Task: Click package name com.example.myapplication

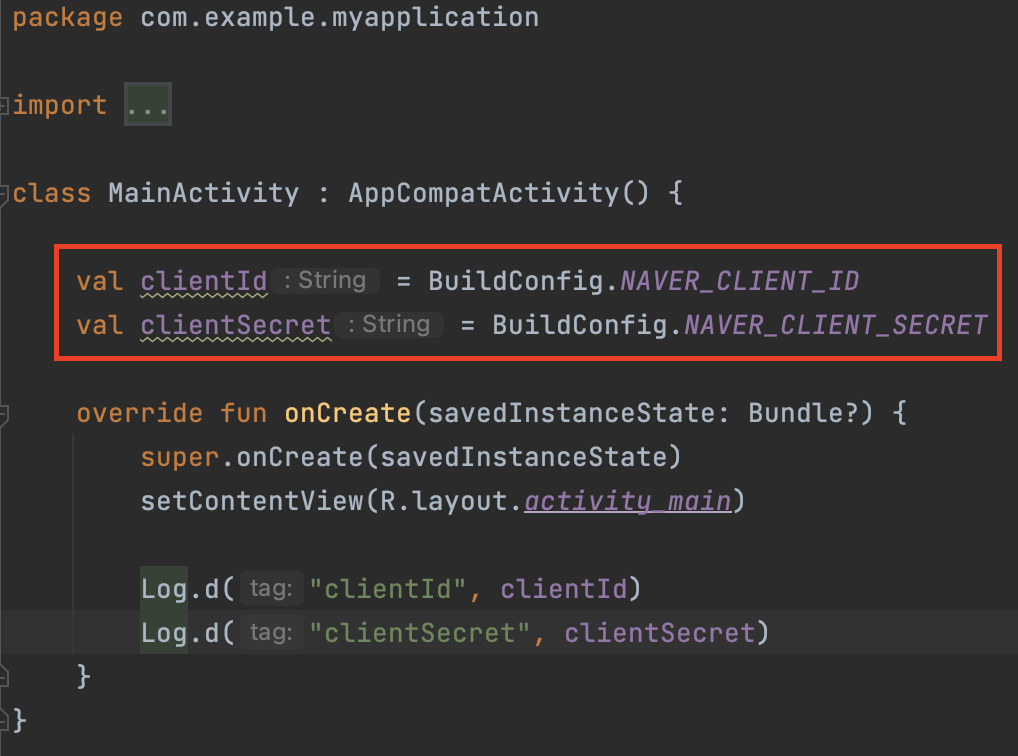Action: coord(340,18)
